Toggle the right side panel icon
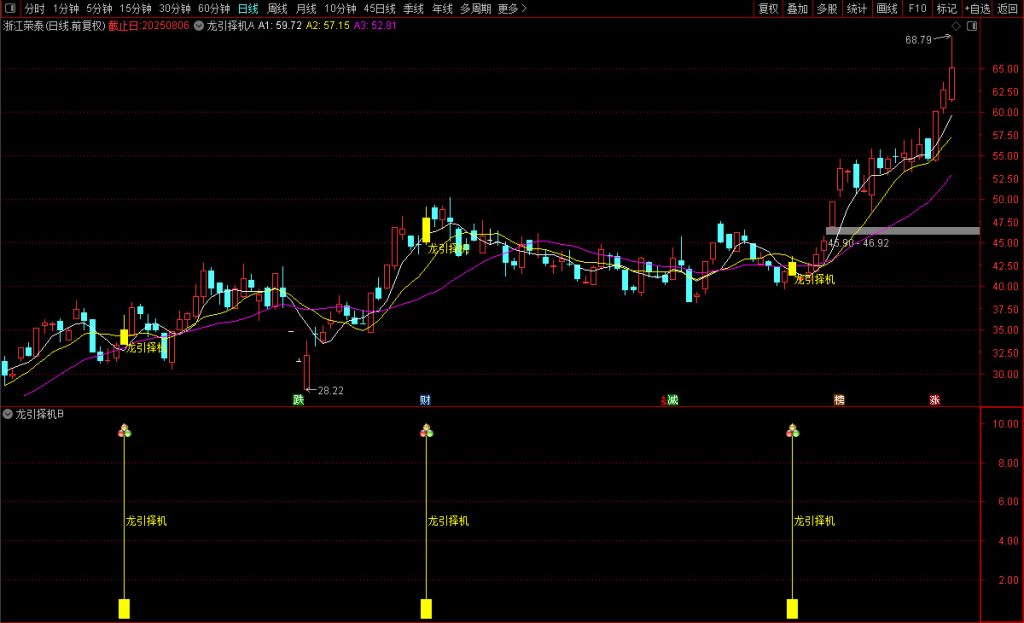The height and width of the screenshot is (623, 1024). pos(971,25)
